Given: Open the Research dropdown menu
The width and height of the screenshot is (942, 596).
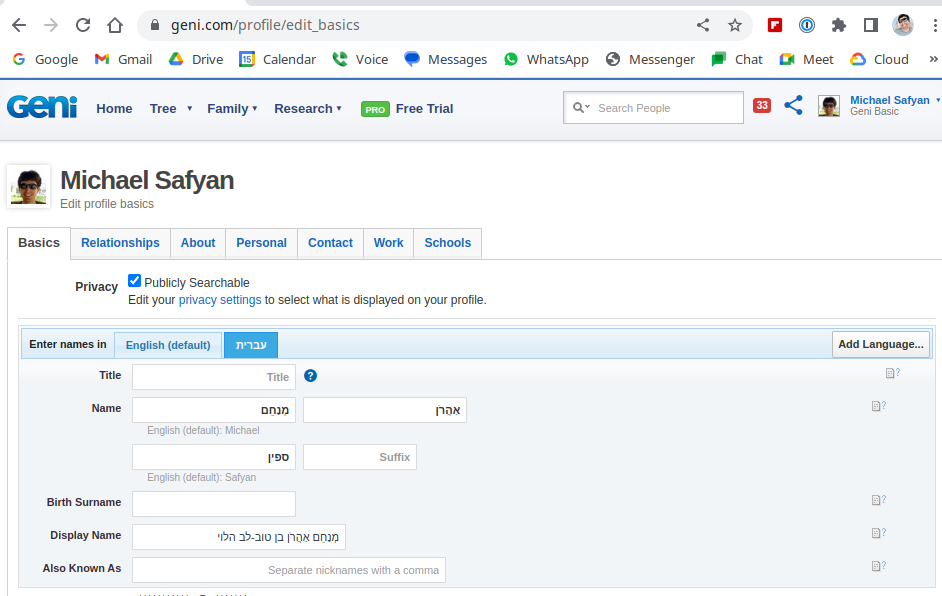Looking at the screenshot, I should [x=308, y=108].
